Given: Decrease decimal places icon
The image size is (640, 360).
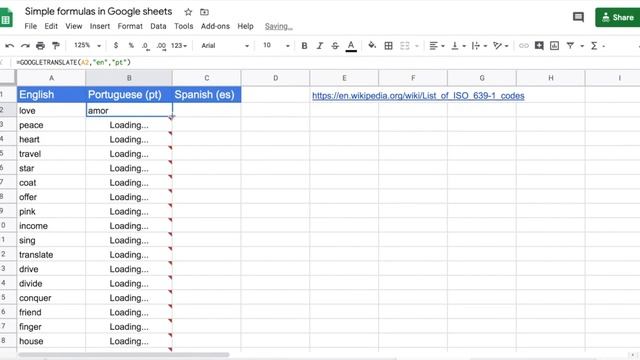Looking at the screenshot, I should coord(146,46).
